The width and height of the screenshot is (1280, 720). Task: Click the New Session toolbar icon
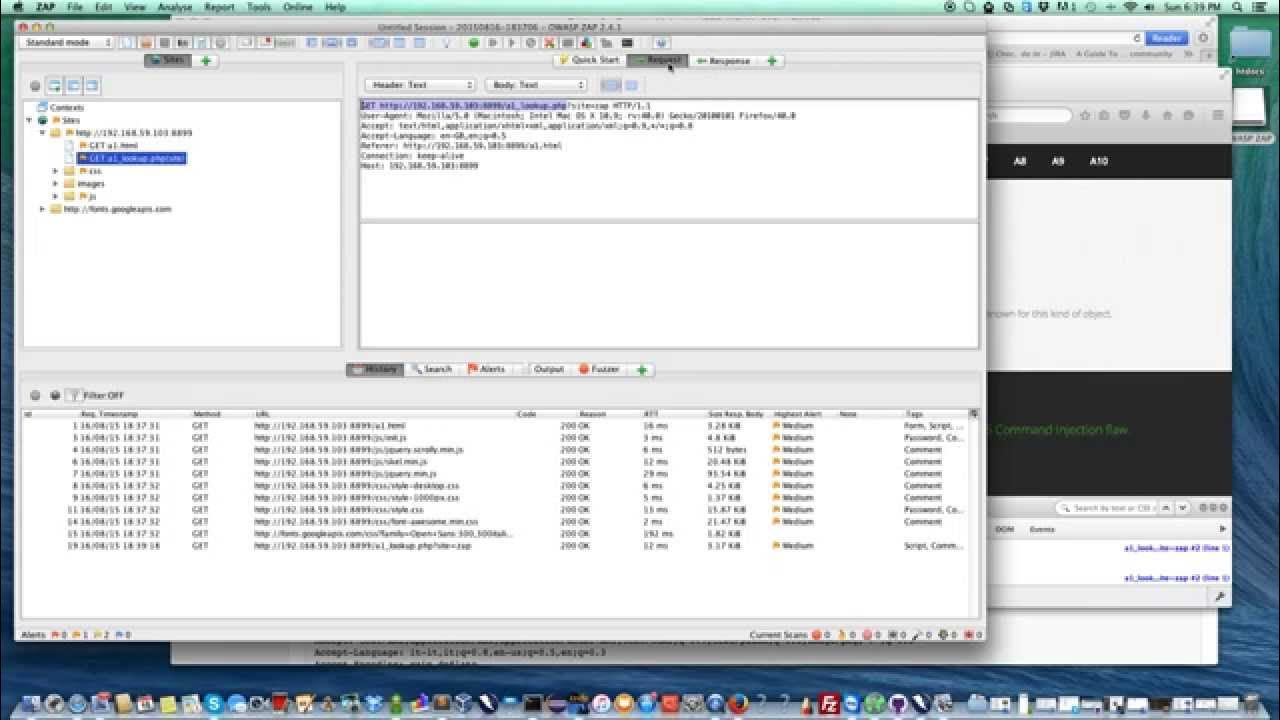(127, 42)
